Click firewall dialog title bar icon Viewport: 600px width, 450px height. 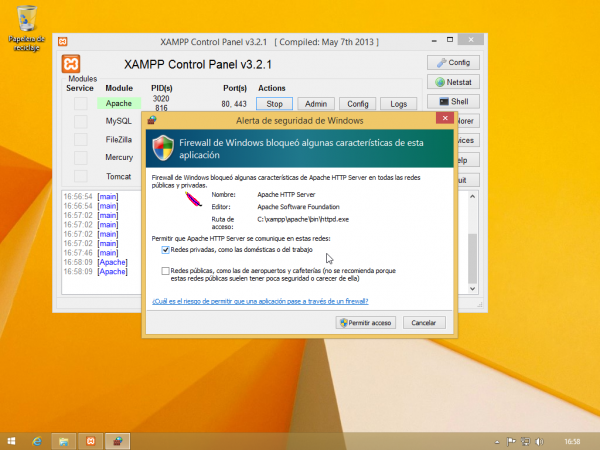(x=152, y=120)
